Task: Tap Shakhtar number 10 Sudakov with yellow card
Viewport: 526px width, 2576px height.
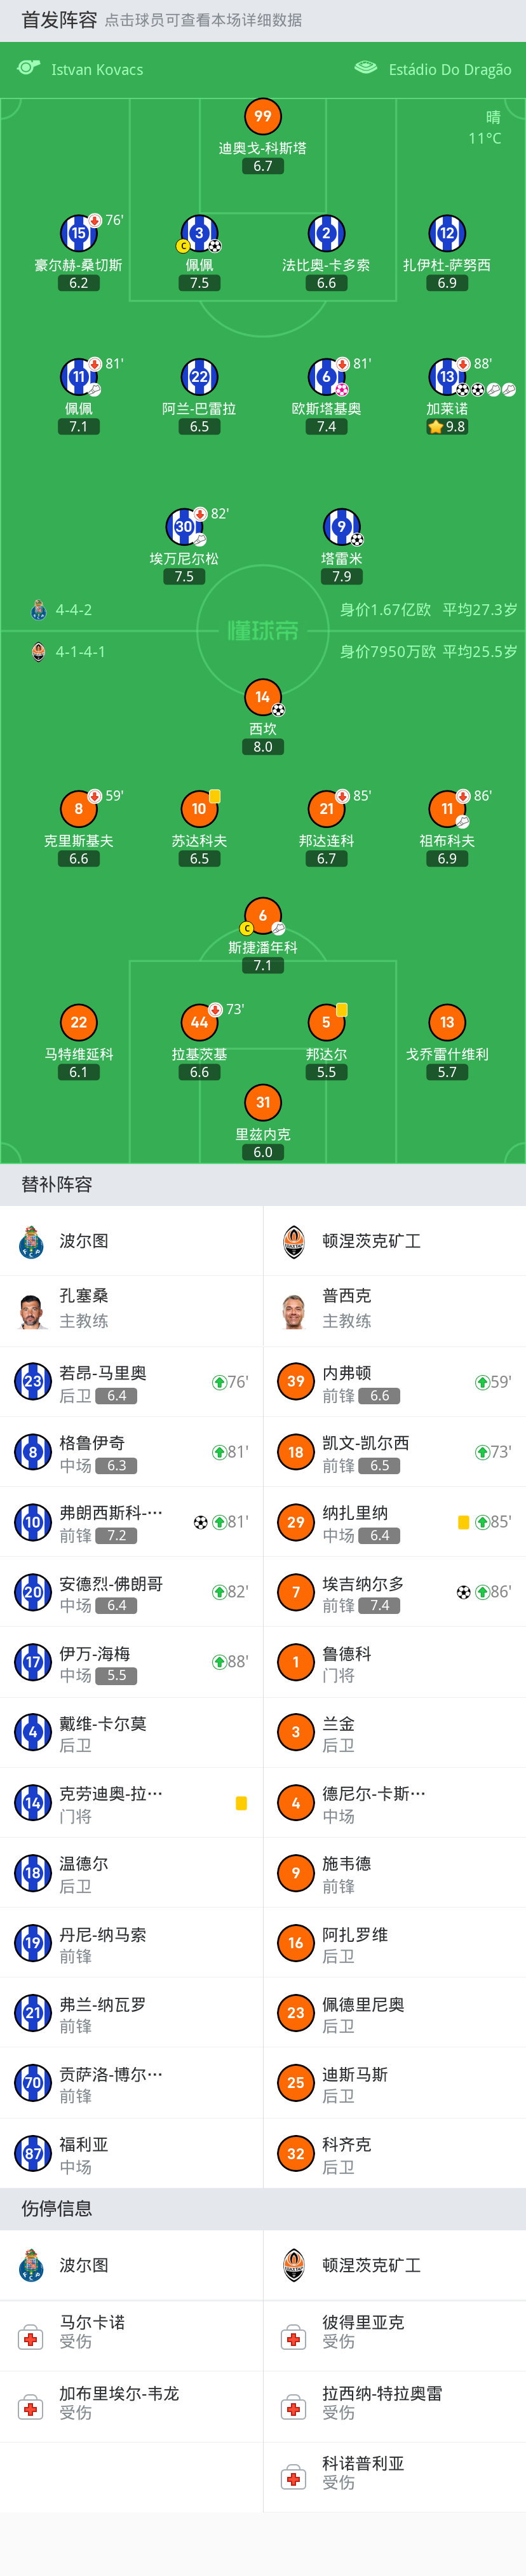Action: click(199, 809)
